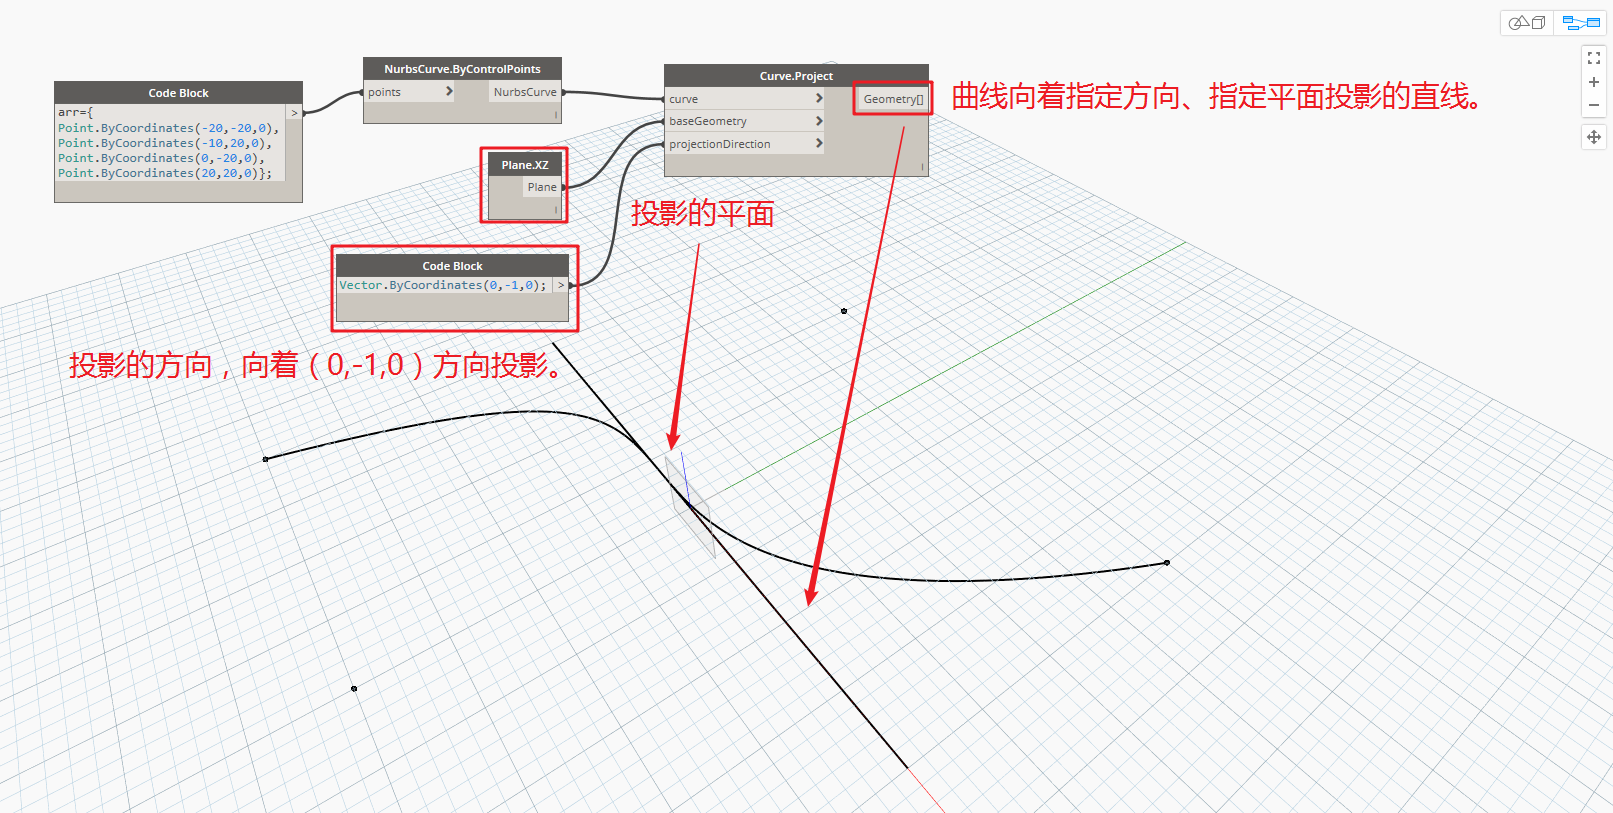This screenshot has height=813, width=1613.
Task: Select the points input port
Action: click(x=409, y=92)
